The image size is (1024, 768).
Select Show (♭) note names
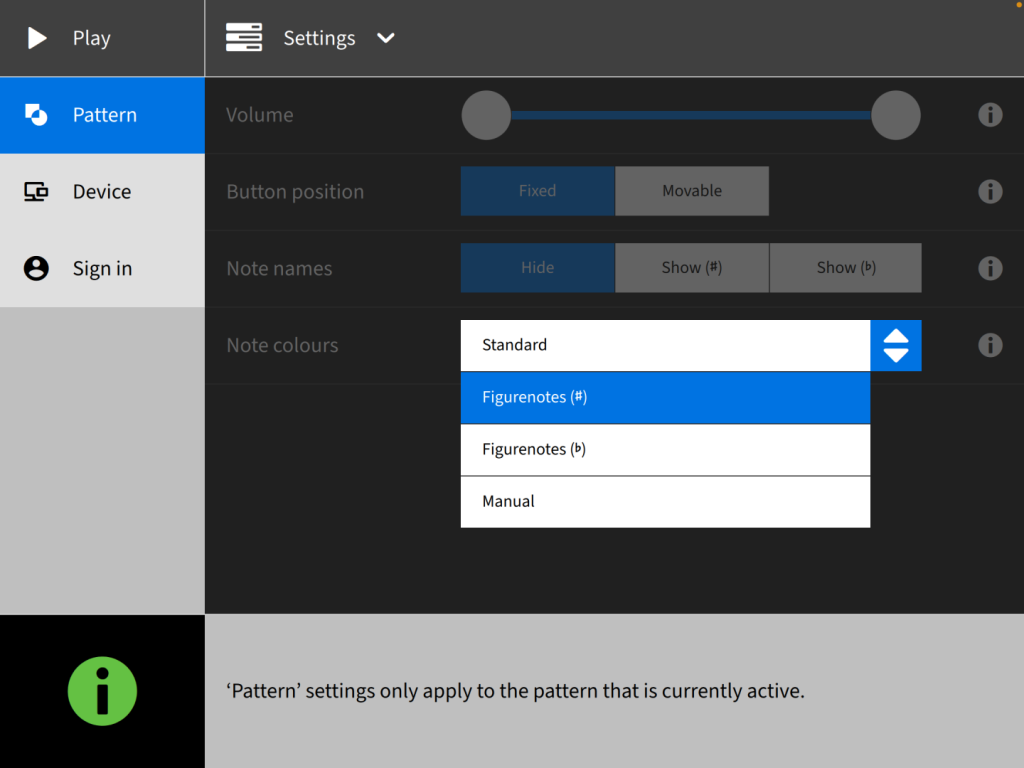coord(846,268)
